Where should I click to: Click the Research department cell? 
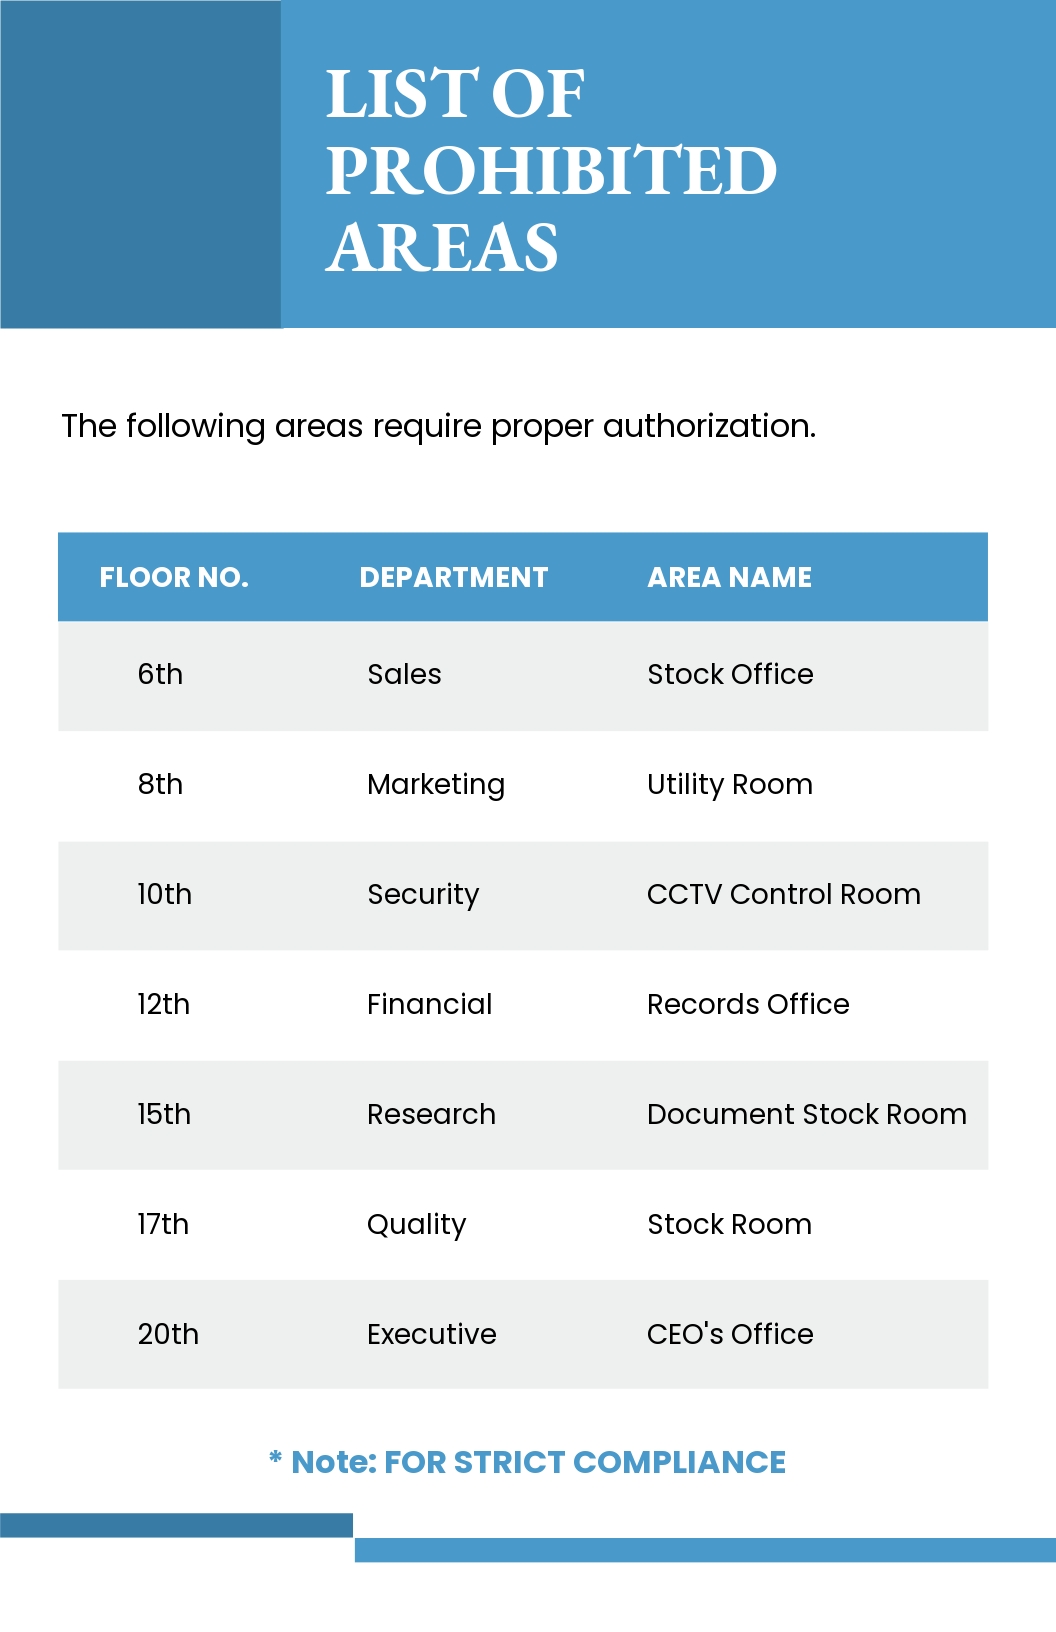point(431,1115)
